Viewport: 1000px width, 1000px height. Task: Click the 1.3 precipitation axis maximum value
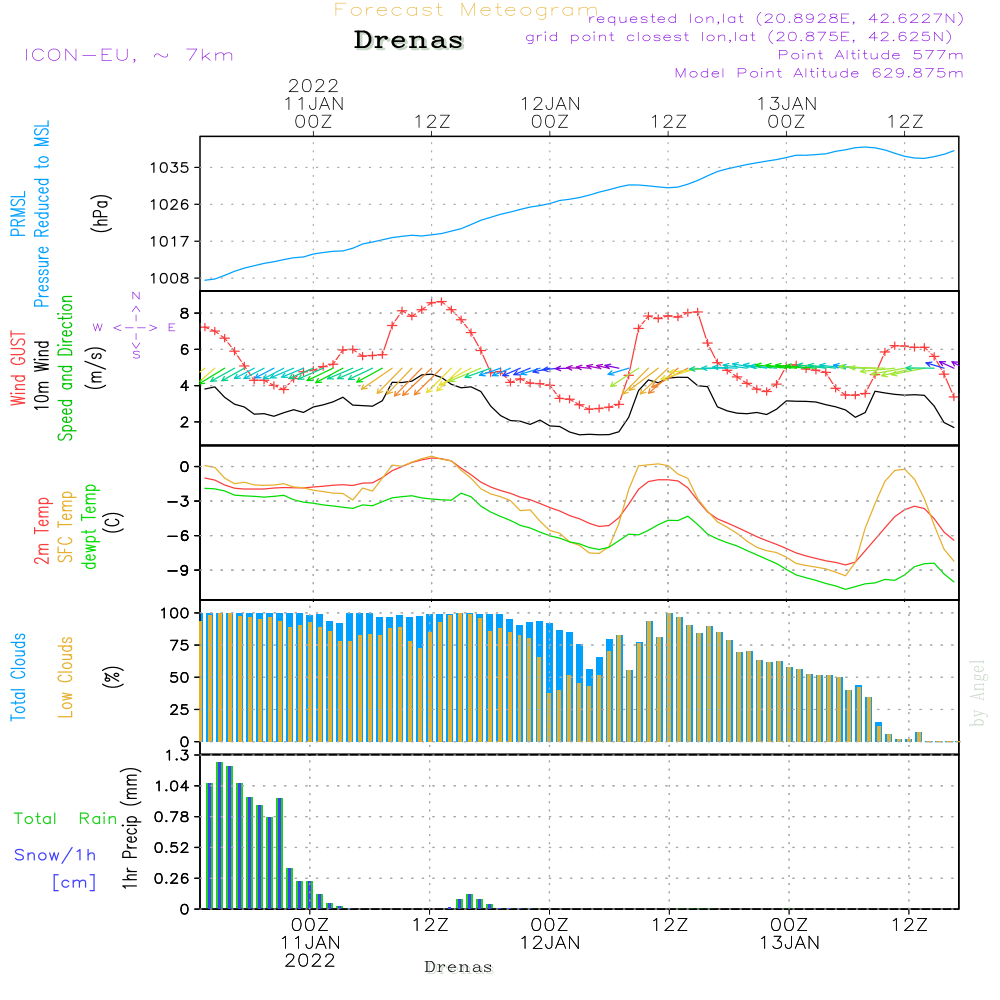point(177,756)
